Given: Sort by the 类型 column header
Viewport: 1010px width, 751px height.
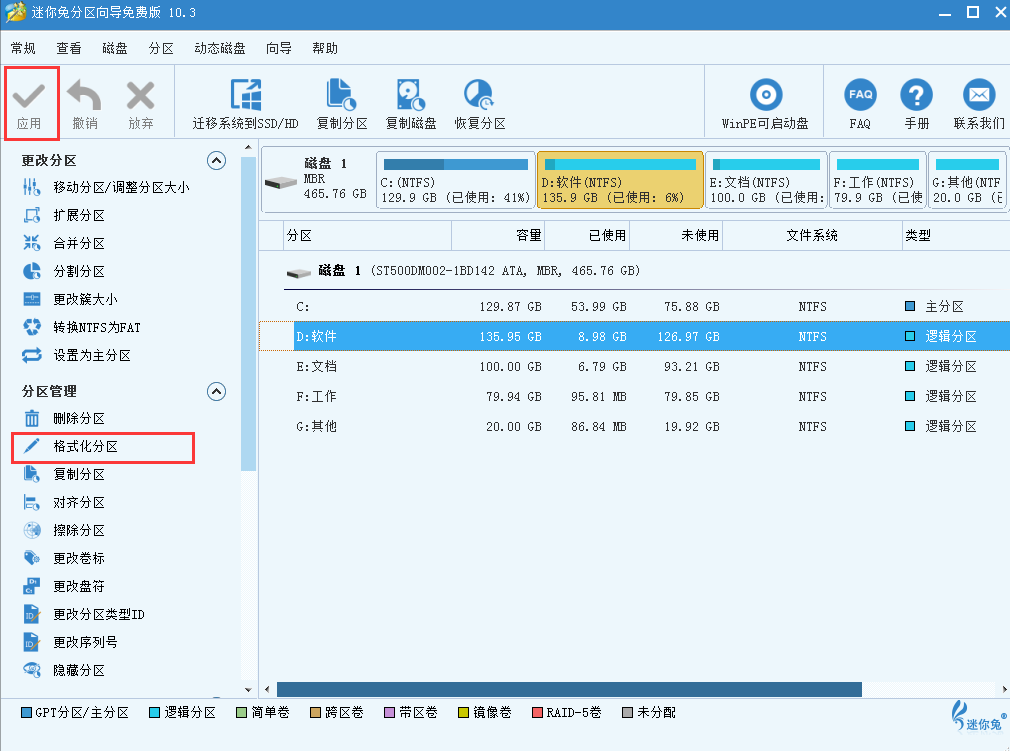Looking at the screenshot, I should (956, 236).
